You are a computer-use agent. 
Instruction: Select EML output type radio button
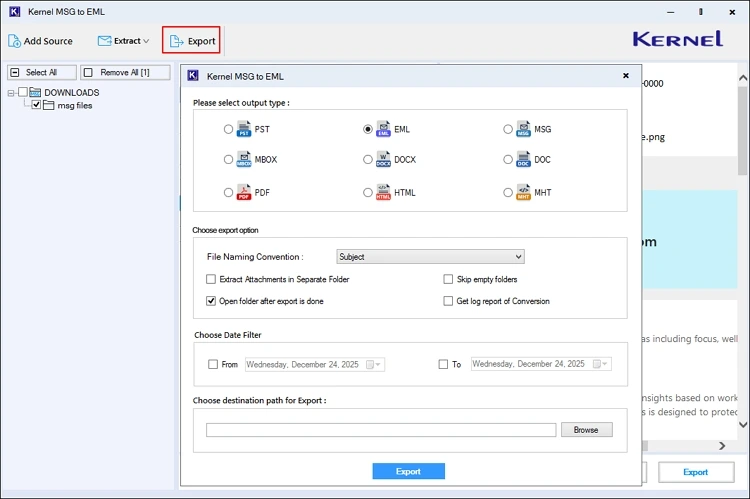[368, 129]
